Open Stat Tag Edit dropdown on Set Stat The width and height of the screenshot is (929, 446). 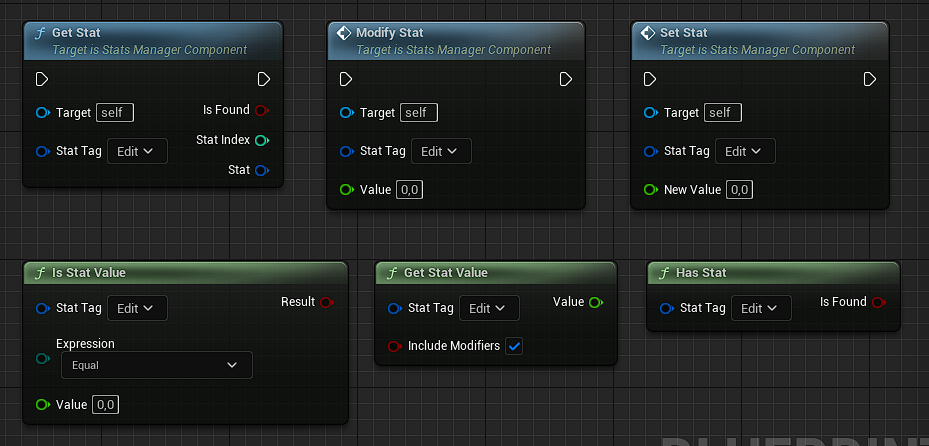pyautogui.click(x=745, y=151)
